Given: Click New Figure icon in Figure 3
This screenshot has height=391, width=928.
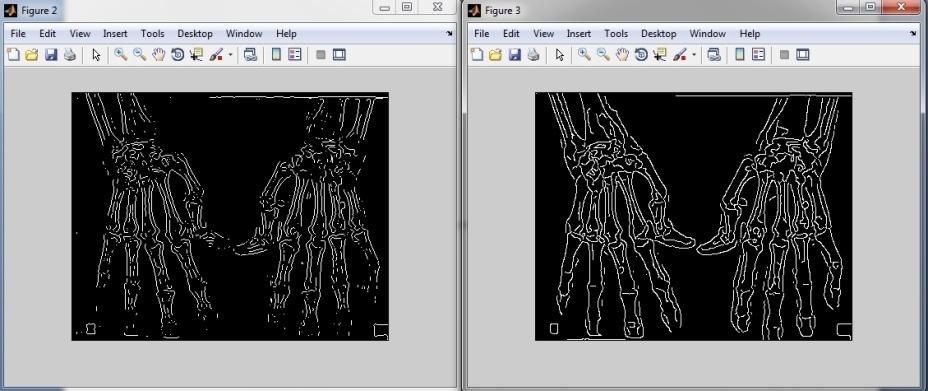Looking at the screenshot, I should tap(477, 55).
